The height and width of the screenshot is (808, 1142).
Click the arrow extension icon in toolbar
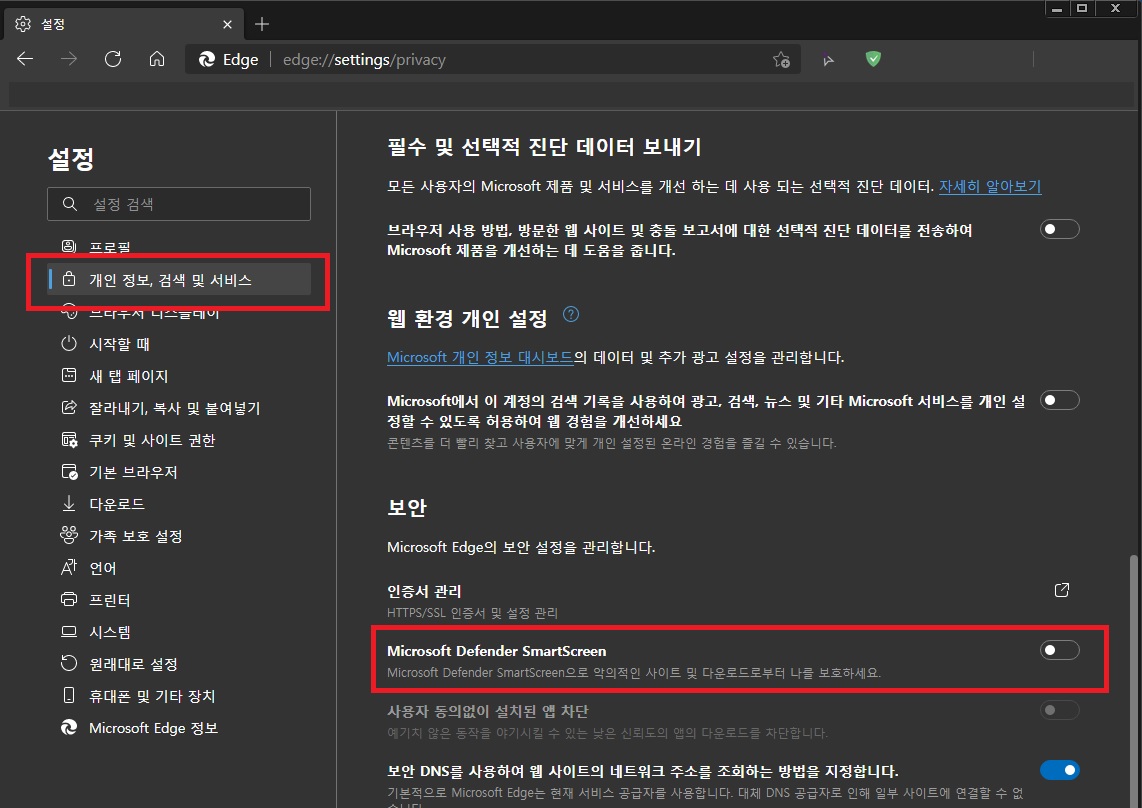[828, 60]
